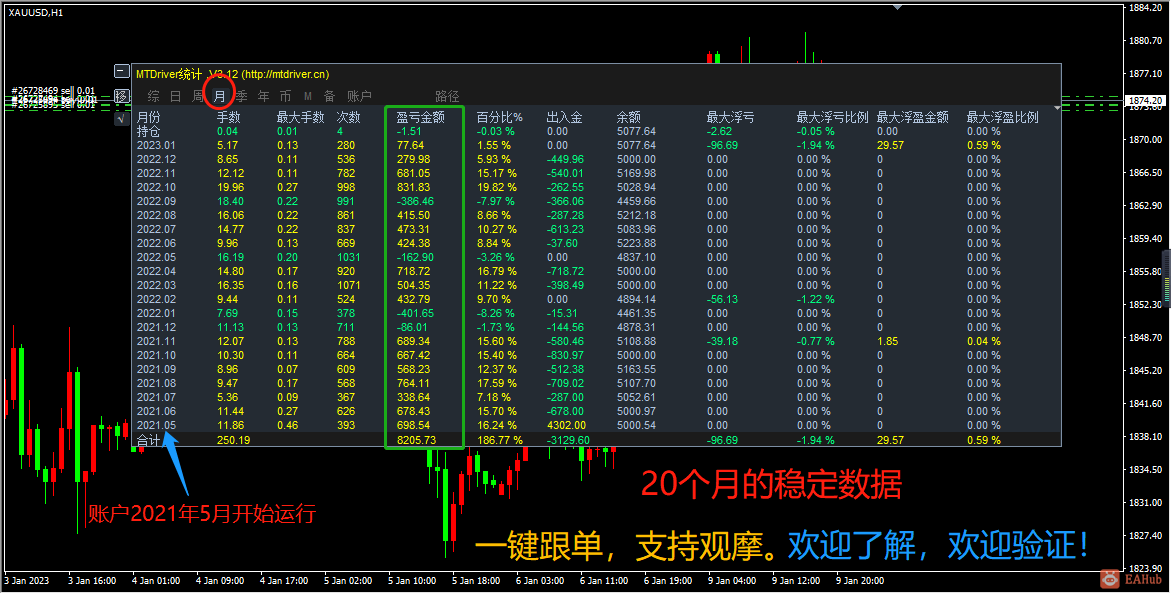
Task: Select the 币 currency stats icon
Action: pos(285,95)
